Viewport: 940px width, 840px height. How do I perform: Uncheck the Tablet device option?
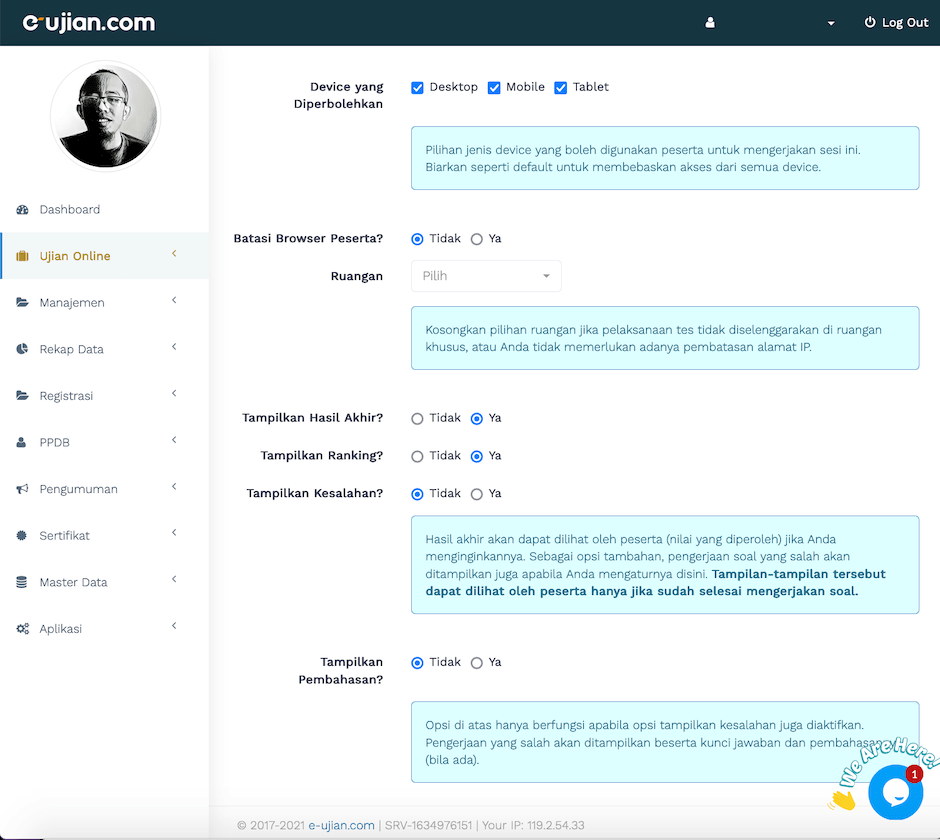560,87
